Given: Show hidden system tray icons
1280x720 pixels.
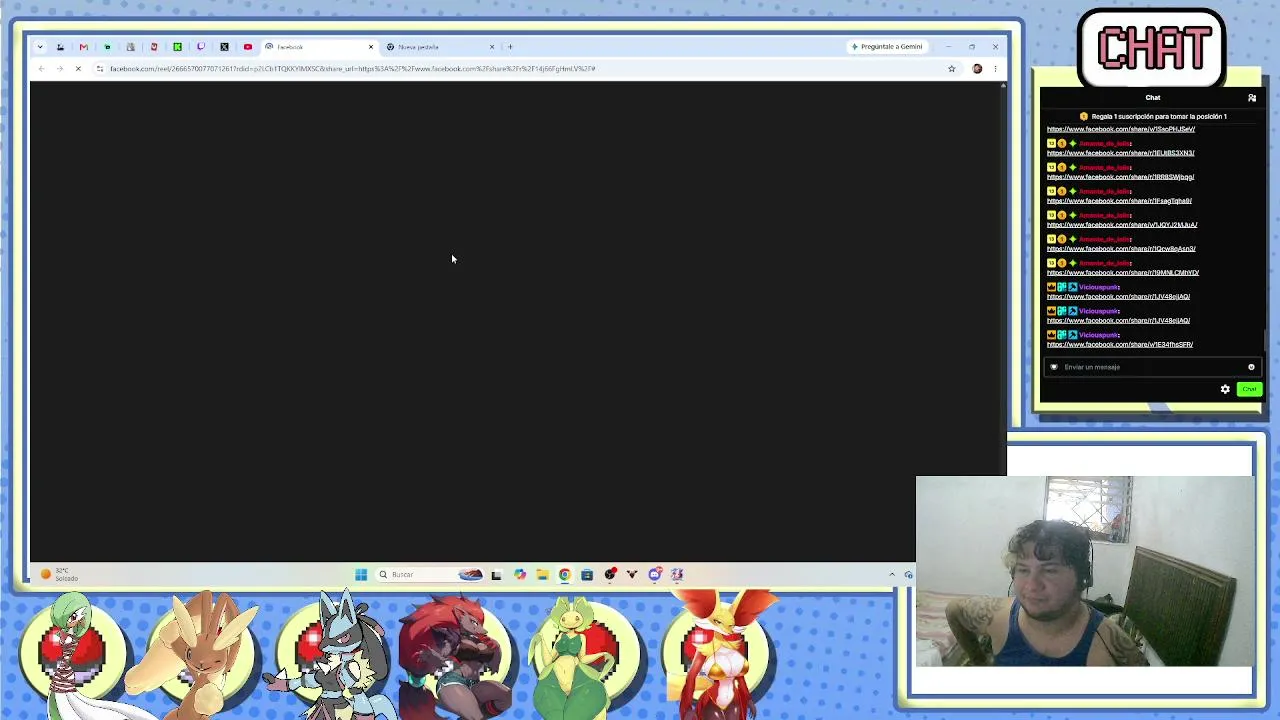Looking at the screenshot, I should pos(892,574).
